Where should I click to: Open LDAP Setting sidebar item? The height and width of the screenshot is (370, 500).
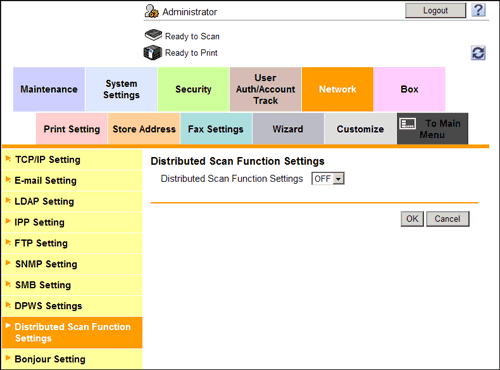72,201
